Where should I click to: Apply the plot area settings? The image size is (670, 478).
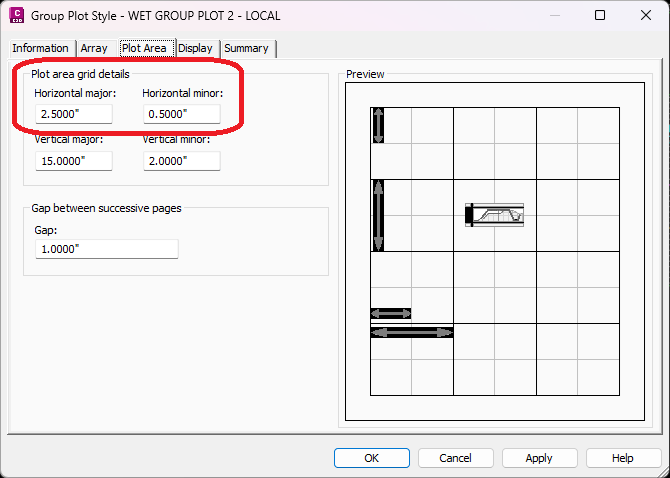pyautogui.click(x=539, y=458)
